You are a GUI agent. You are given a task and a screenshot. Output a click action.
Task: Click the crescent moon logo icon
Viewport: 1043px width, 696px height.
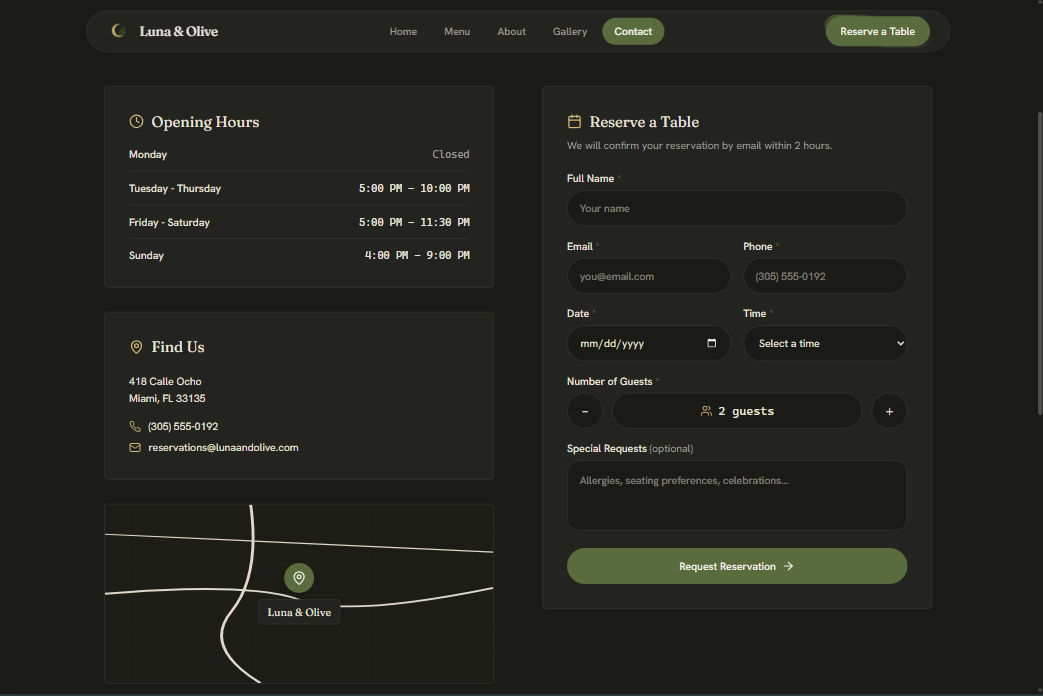[x=118, y=31]
